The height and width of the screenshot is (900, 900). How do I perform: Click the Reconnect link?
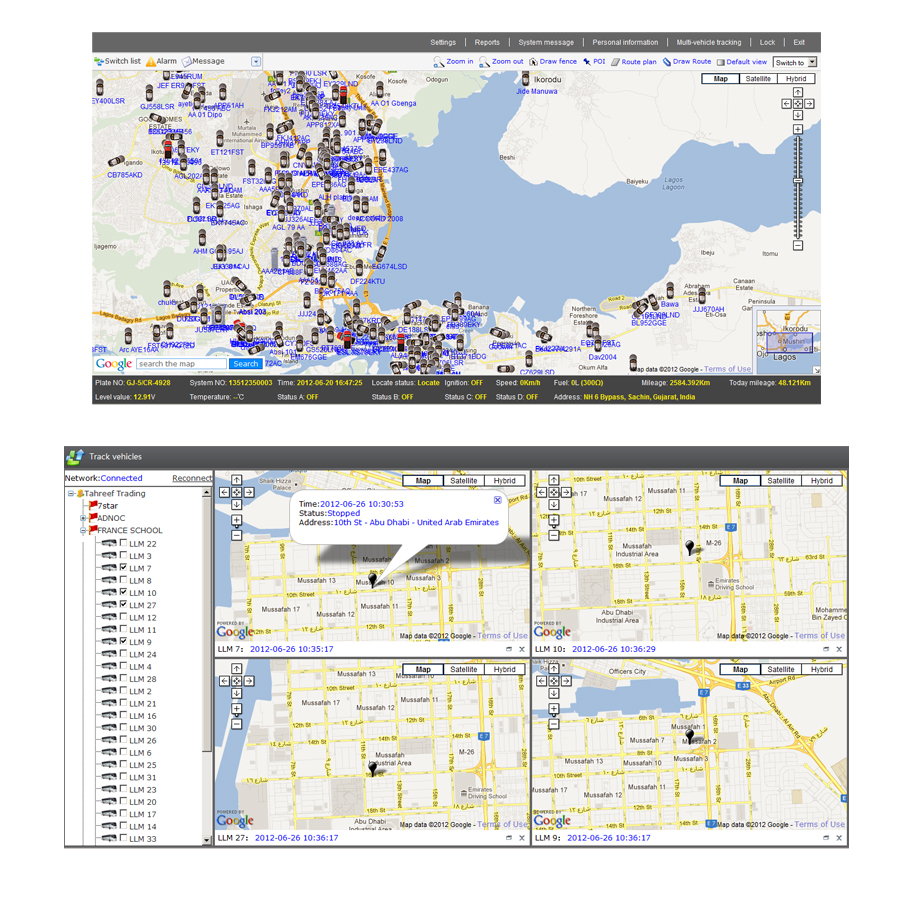(x=192, y=478)
